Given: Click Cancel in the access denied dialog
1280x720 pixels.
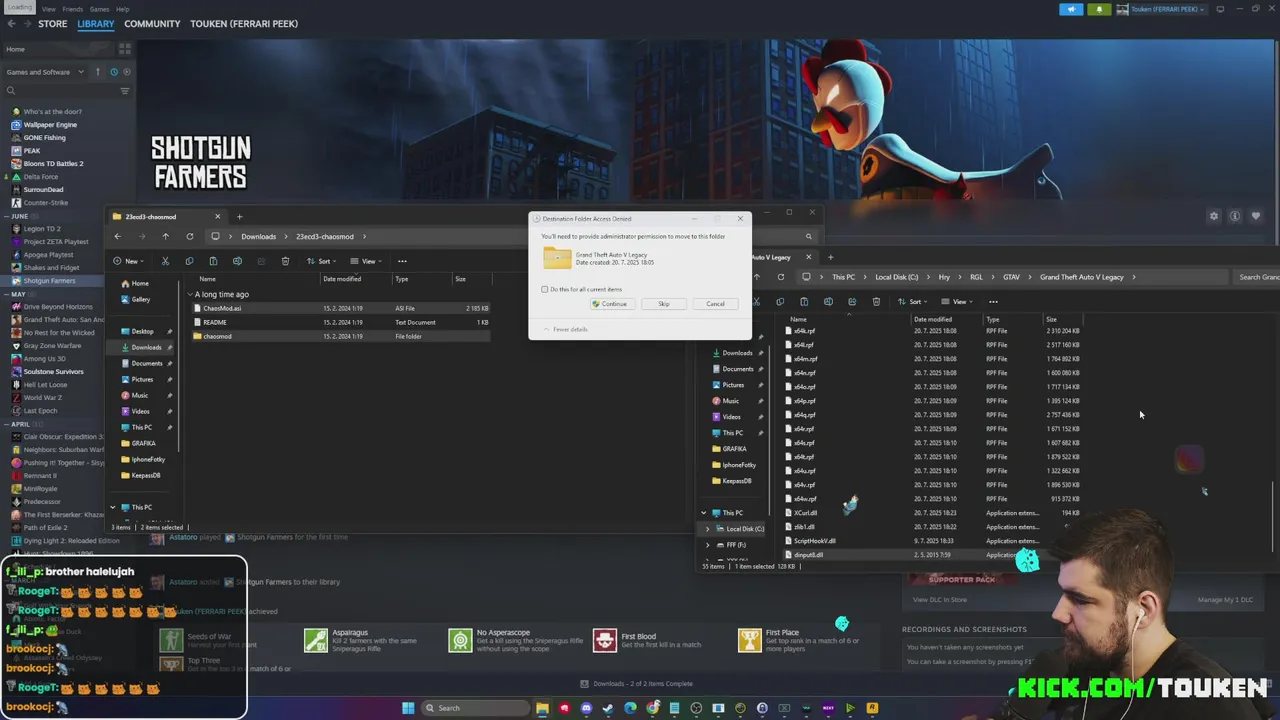Looking at the screenshot, I should point(715,304).
